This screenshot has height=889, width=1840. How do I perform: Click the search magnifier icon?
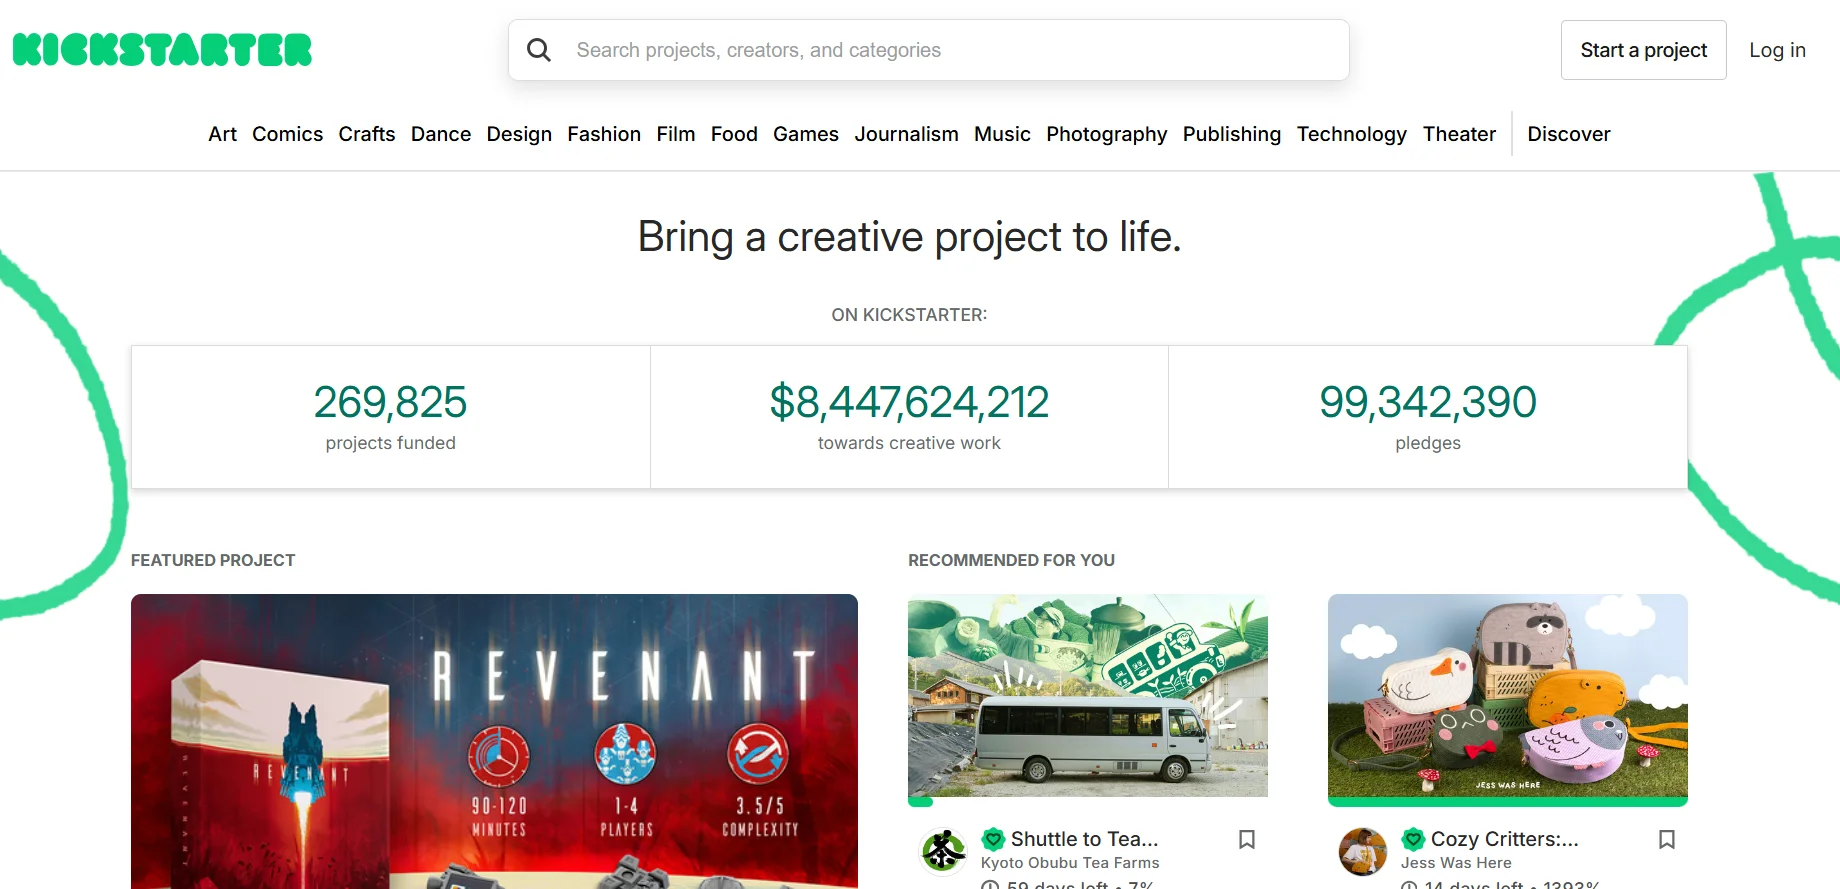[x=539, y=50]
